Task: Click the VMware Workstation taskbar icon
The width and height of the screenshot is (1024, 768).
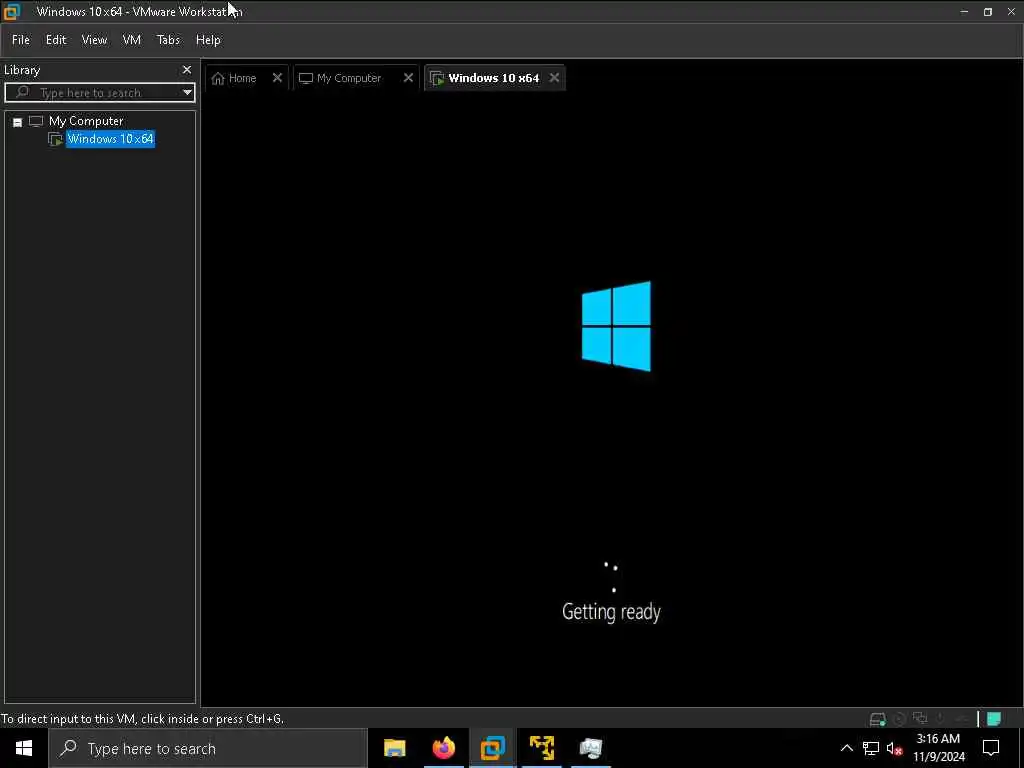Action: coord(492,748)
